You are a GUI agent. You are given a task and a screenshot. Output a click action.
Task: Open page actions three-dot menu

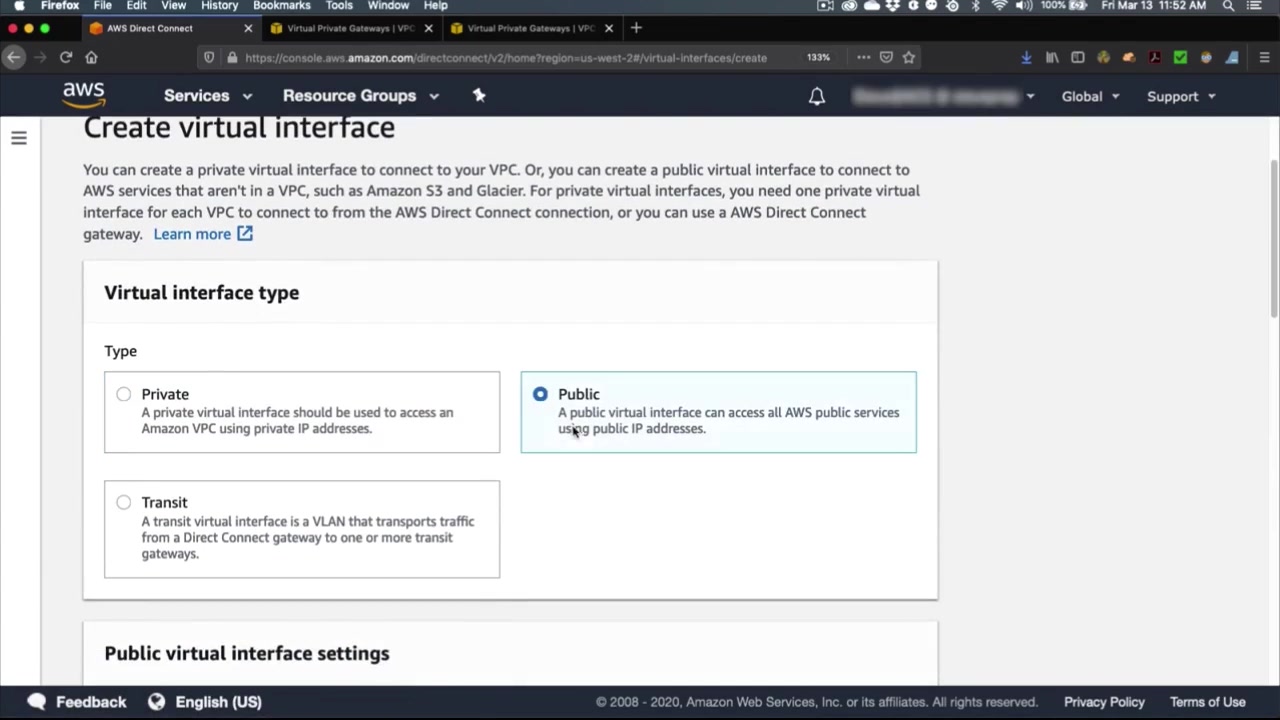tap(863, 57)
